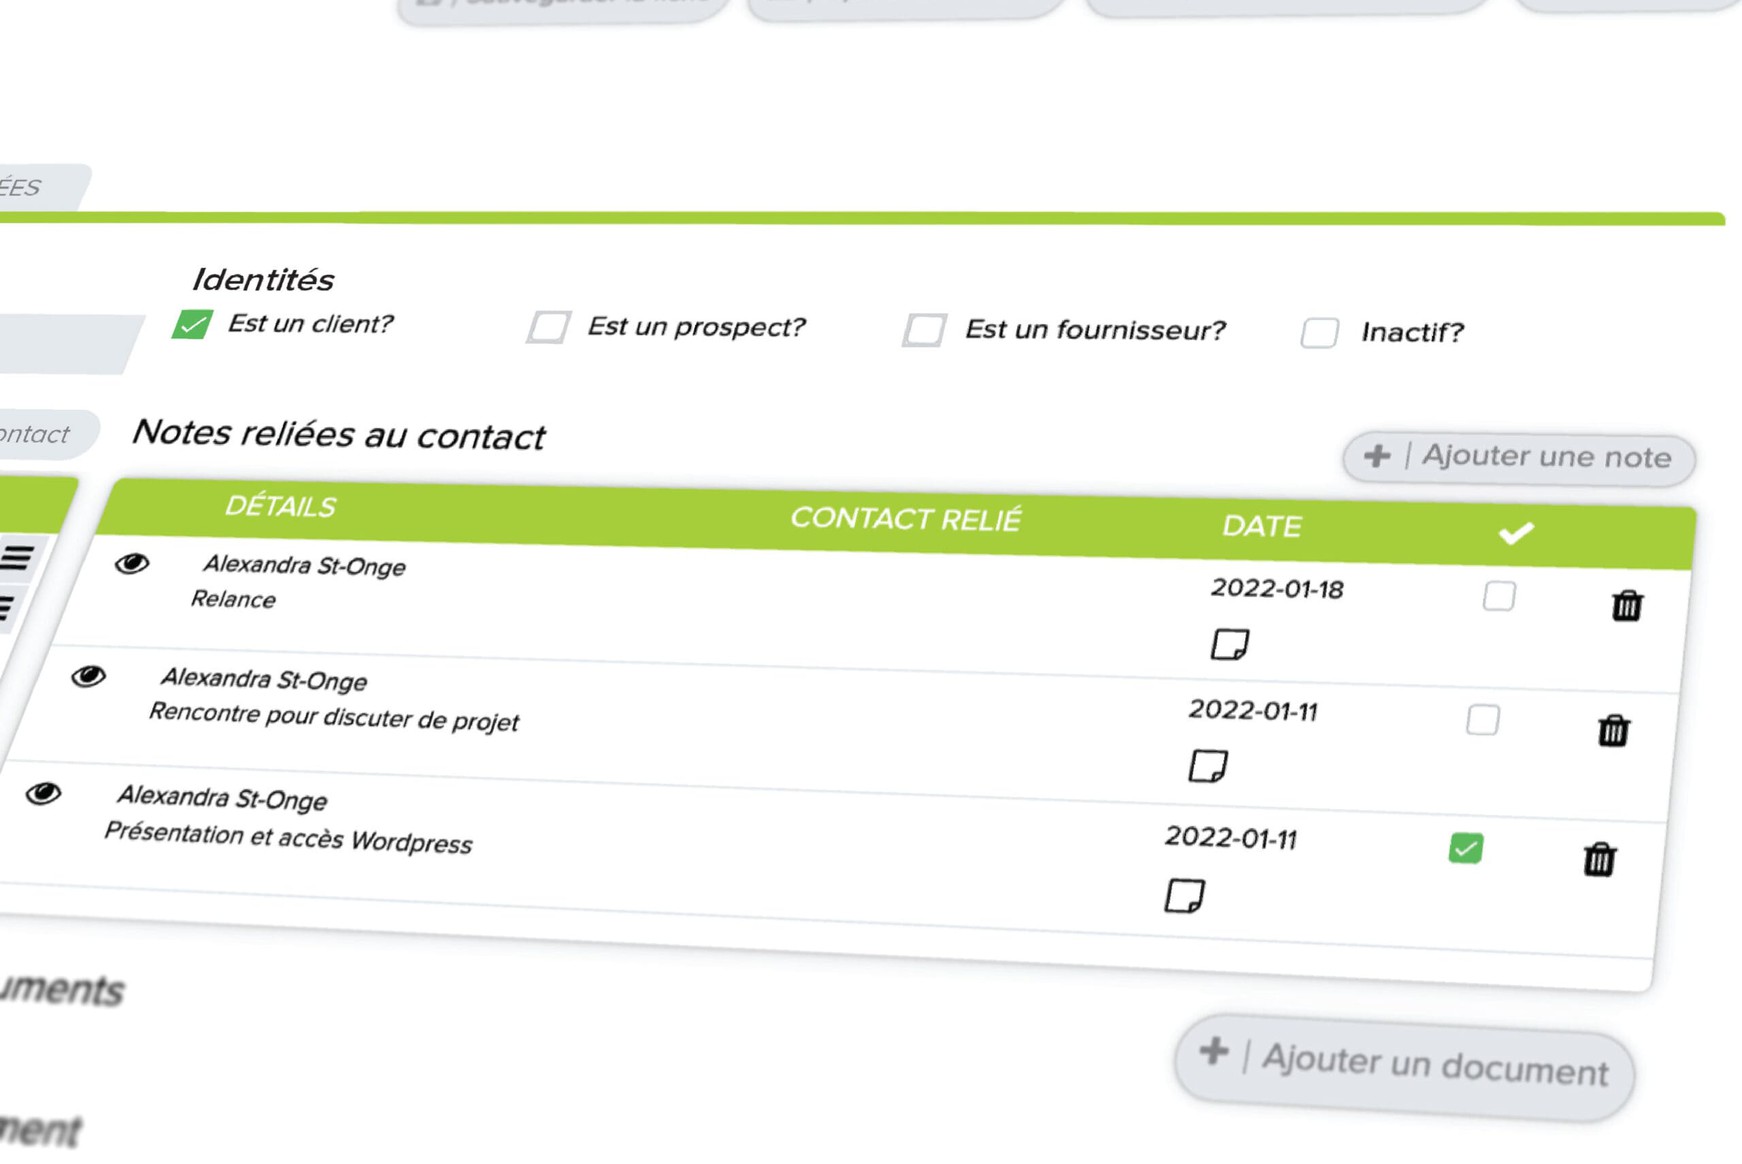Viewport: 1742px width, 1164px height.
Task: View the Rencontre pour discuter note via eye icon
Action: 89,677
